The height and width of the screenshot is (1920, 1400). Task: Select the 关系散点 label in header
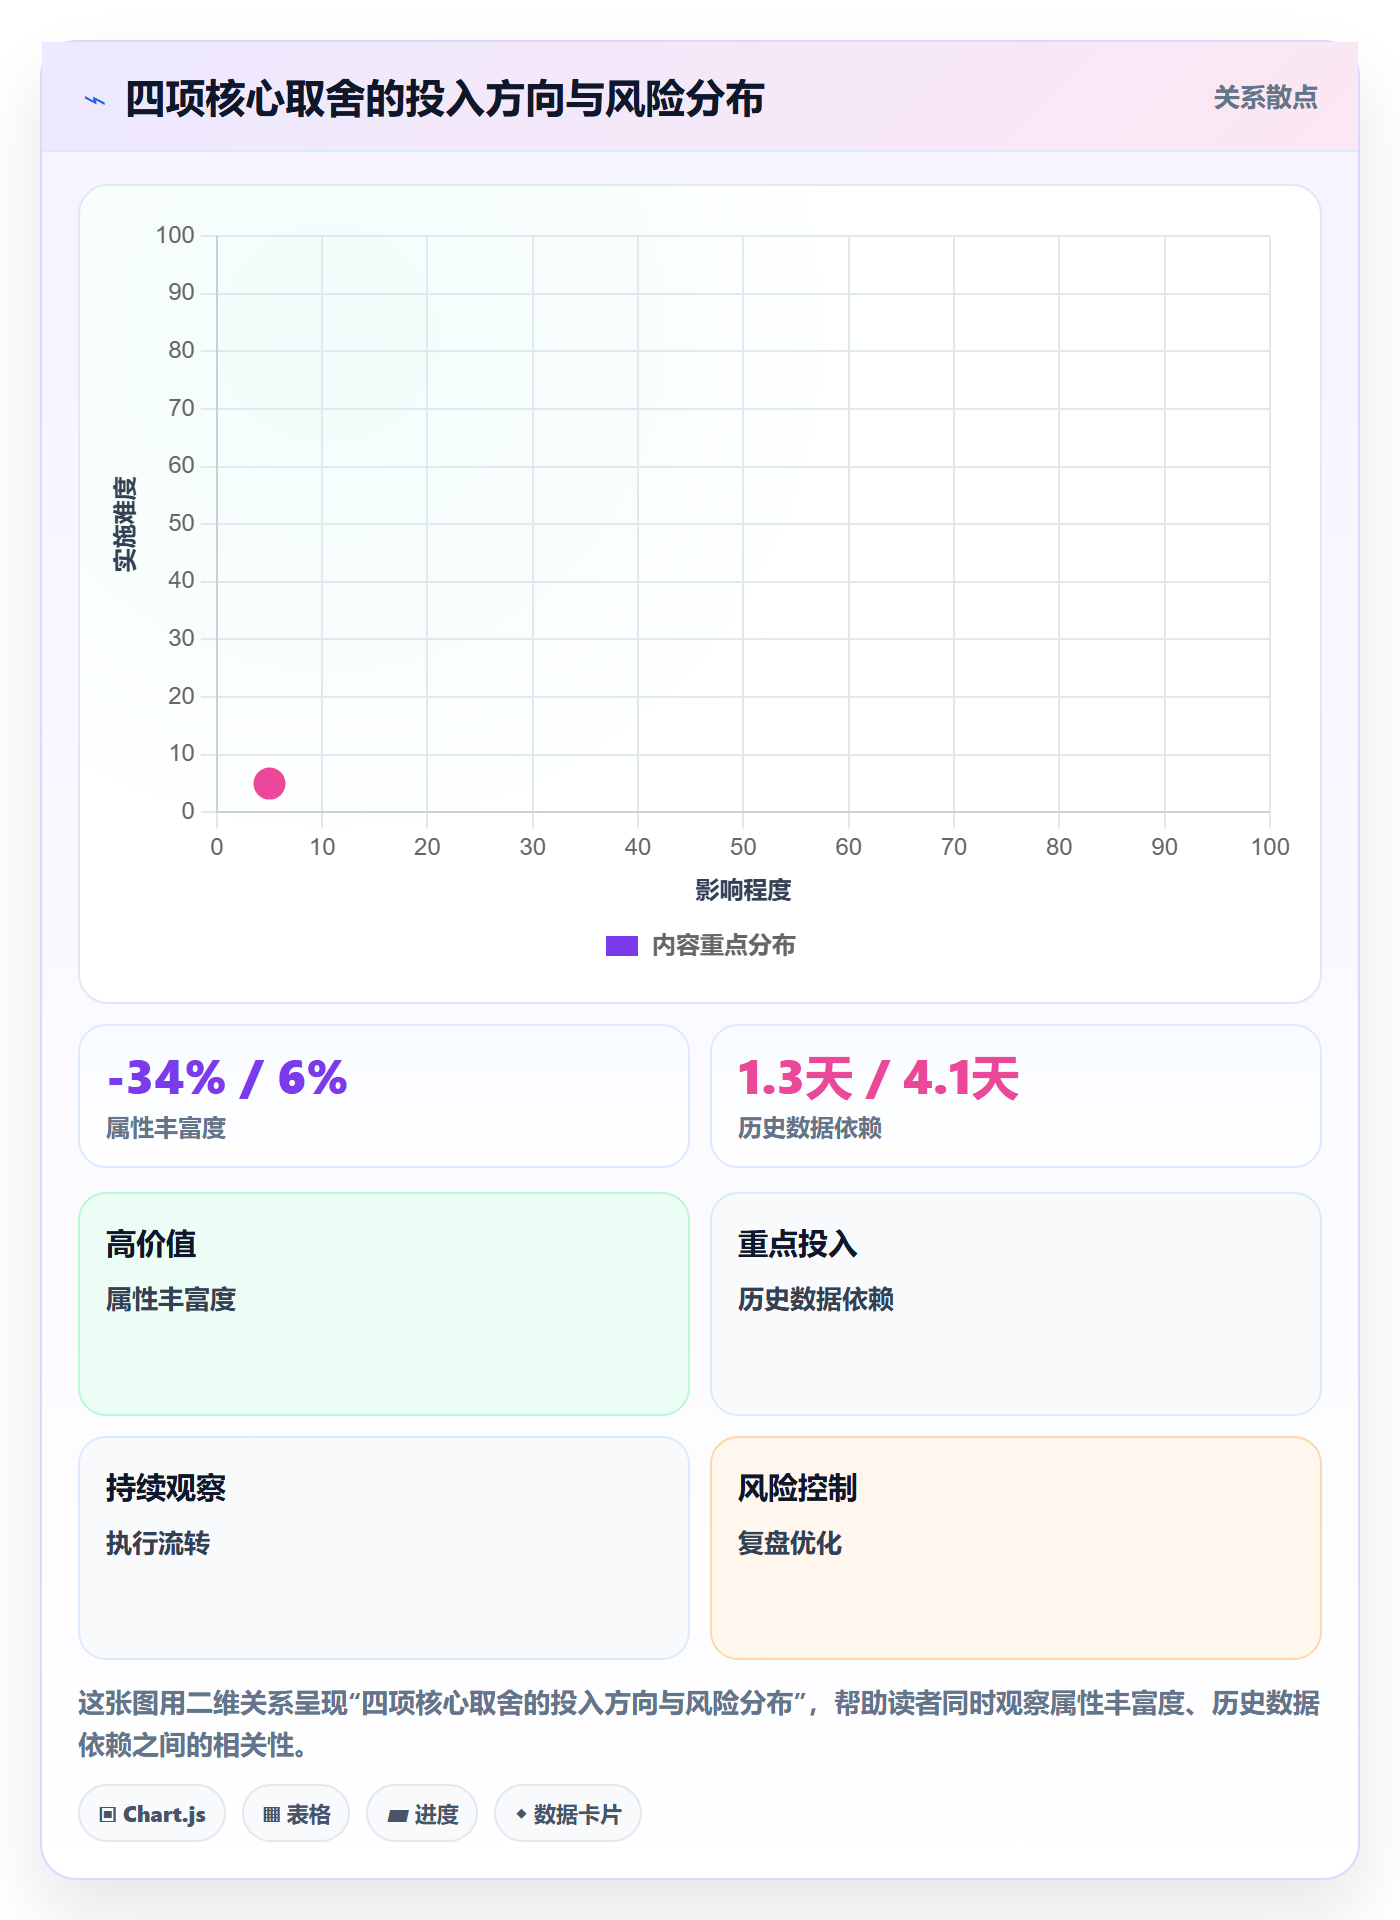coord(1265,98)
